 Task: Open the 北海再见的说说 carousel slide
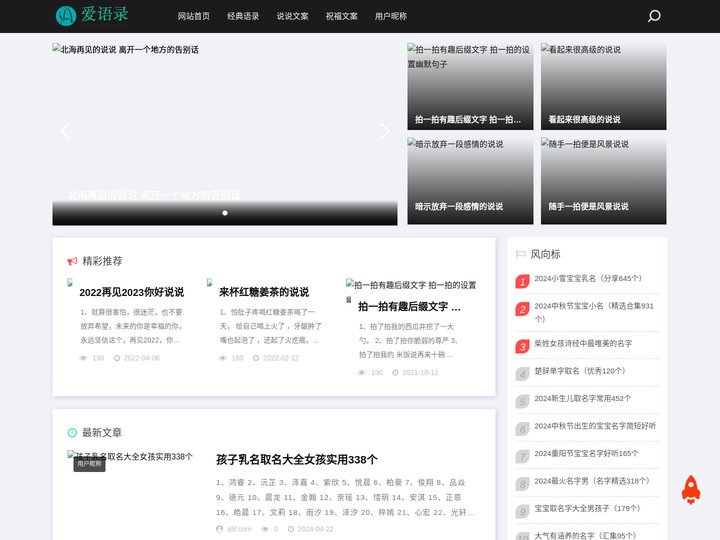[225, 134]
